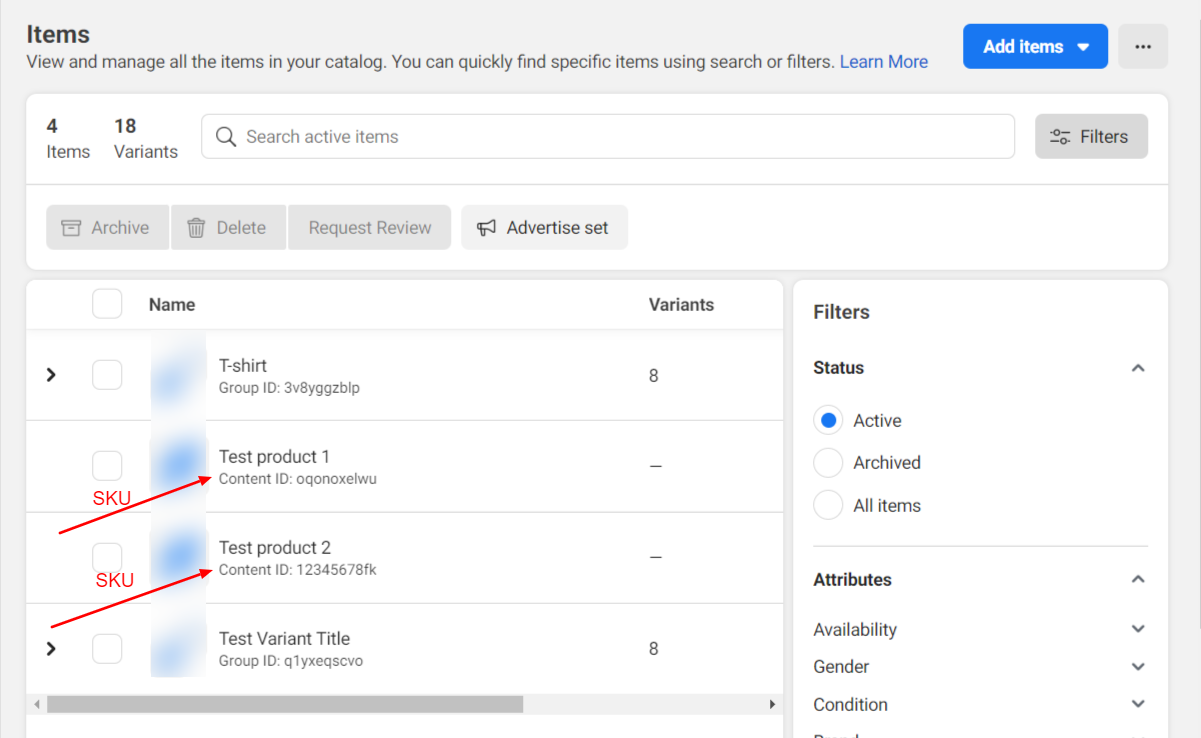
Task: Collapse the Attributes filter section
Action: [x=1137, y=580]
